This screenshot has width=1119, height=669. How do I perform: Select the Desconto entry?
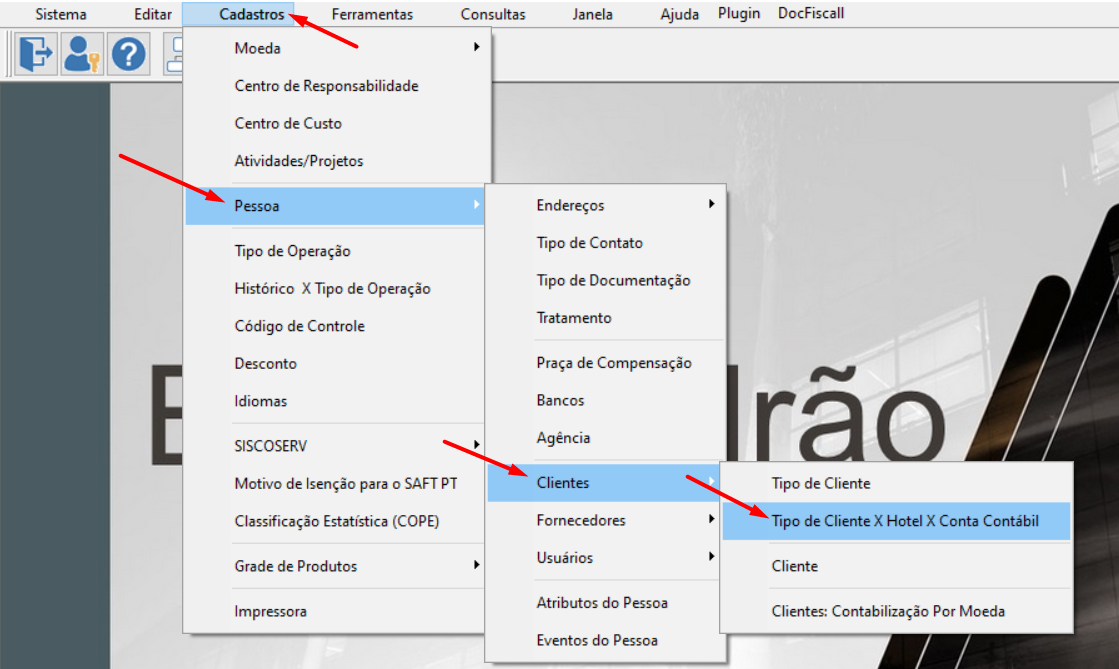click(x=335, y=363)
